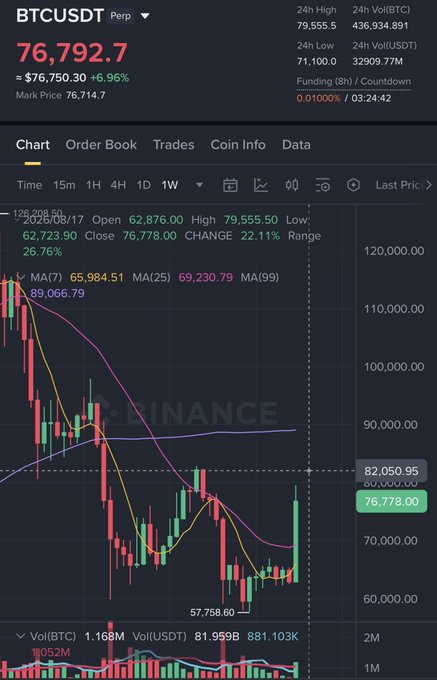Screen dimensions: 437x680
Task: Click the 120,000.00 price axis label
Action: point(394,251)
